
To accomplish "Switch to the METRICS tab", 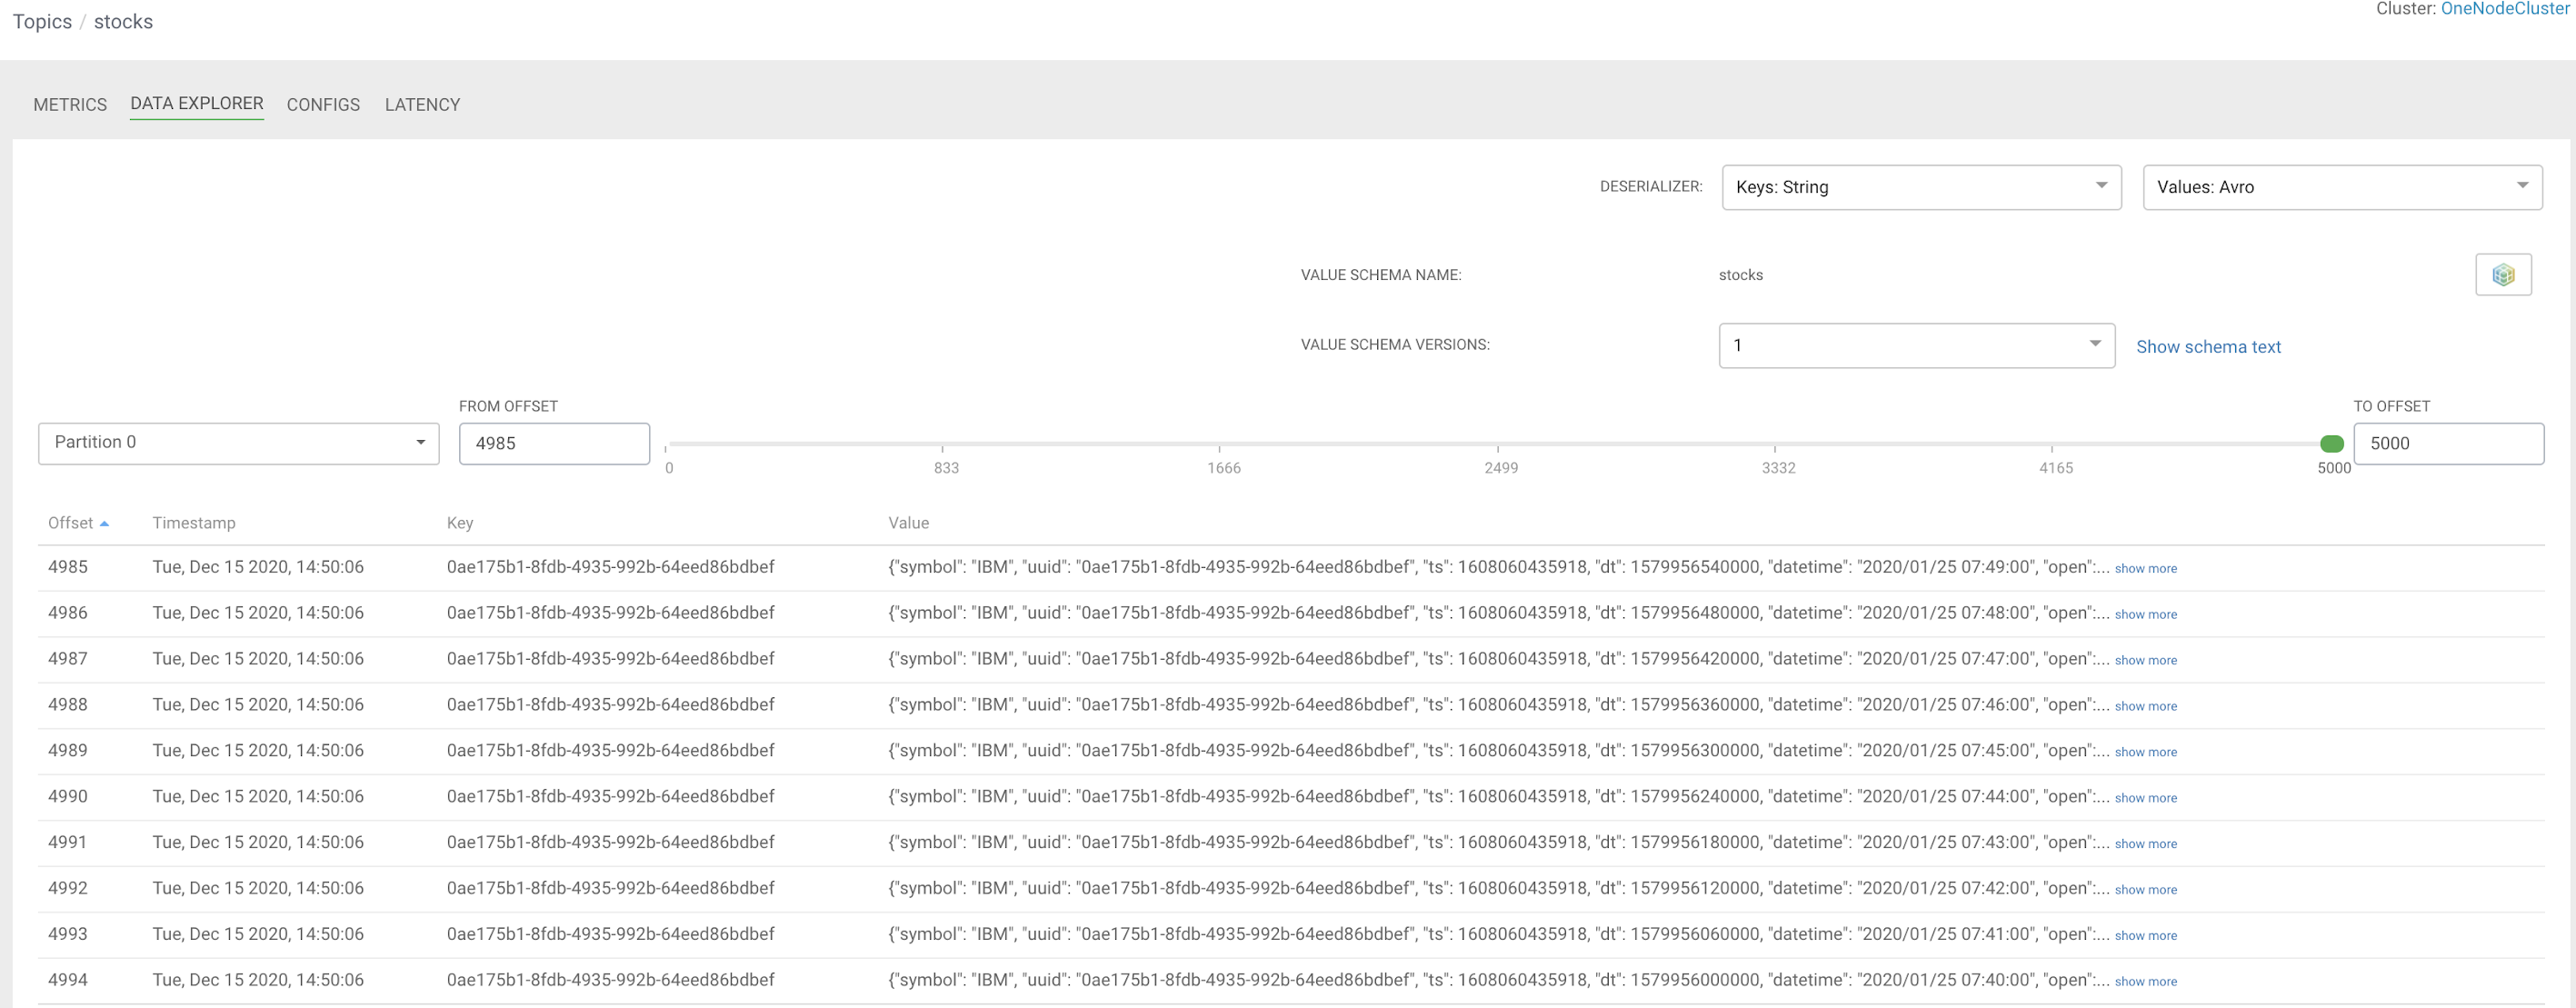I will [70, 105].
